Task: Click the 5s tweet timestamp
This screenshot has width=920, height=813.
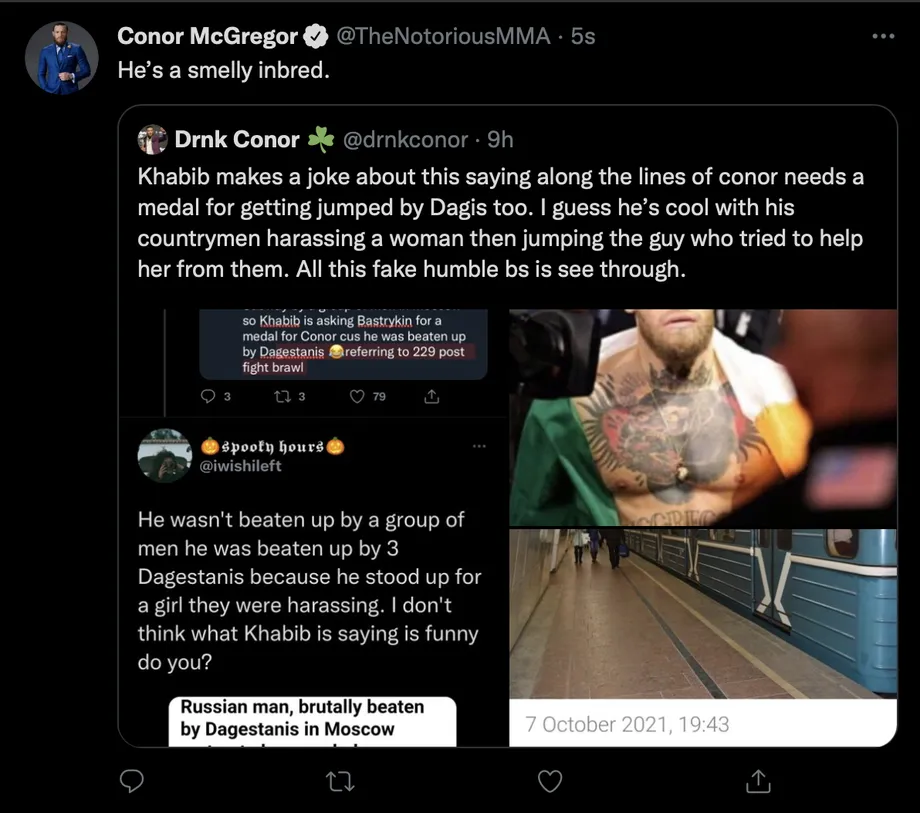Action: [x=583, y=37]
